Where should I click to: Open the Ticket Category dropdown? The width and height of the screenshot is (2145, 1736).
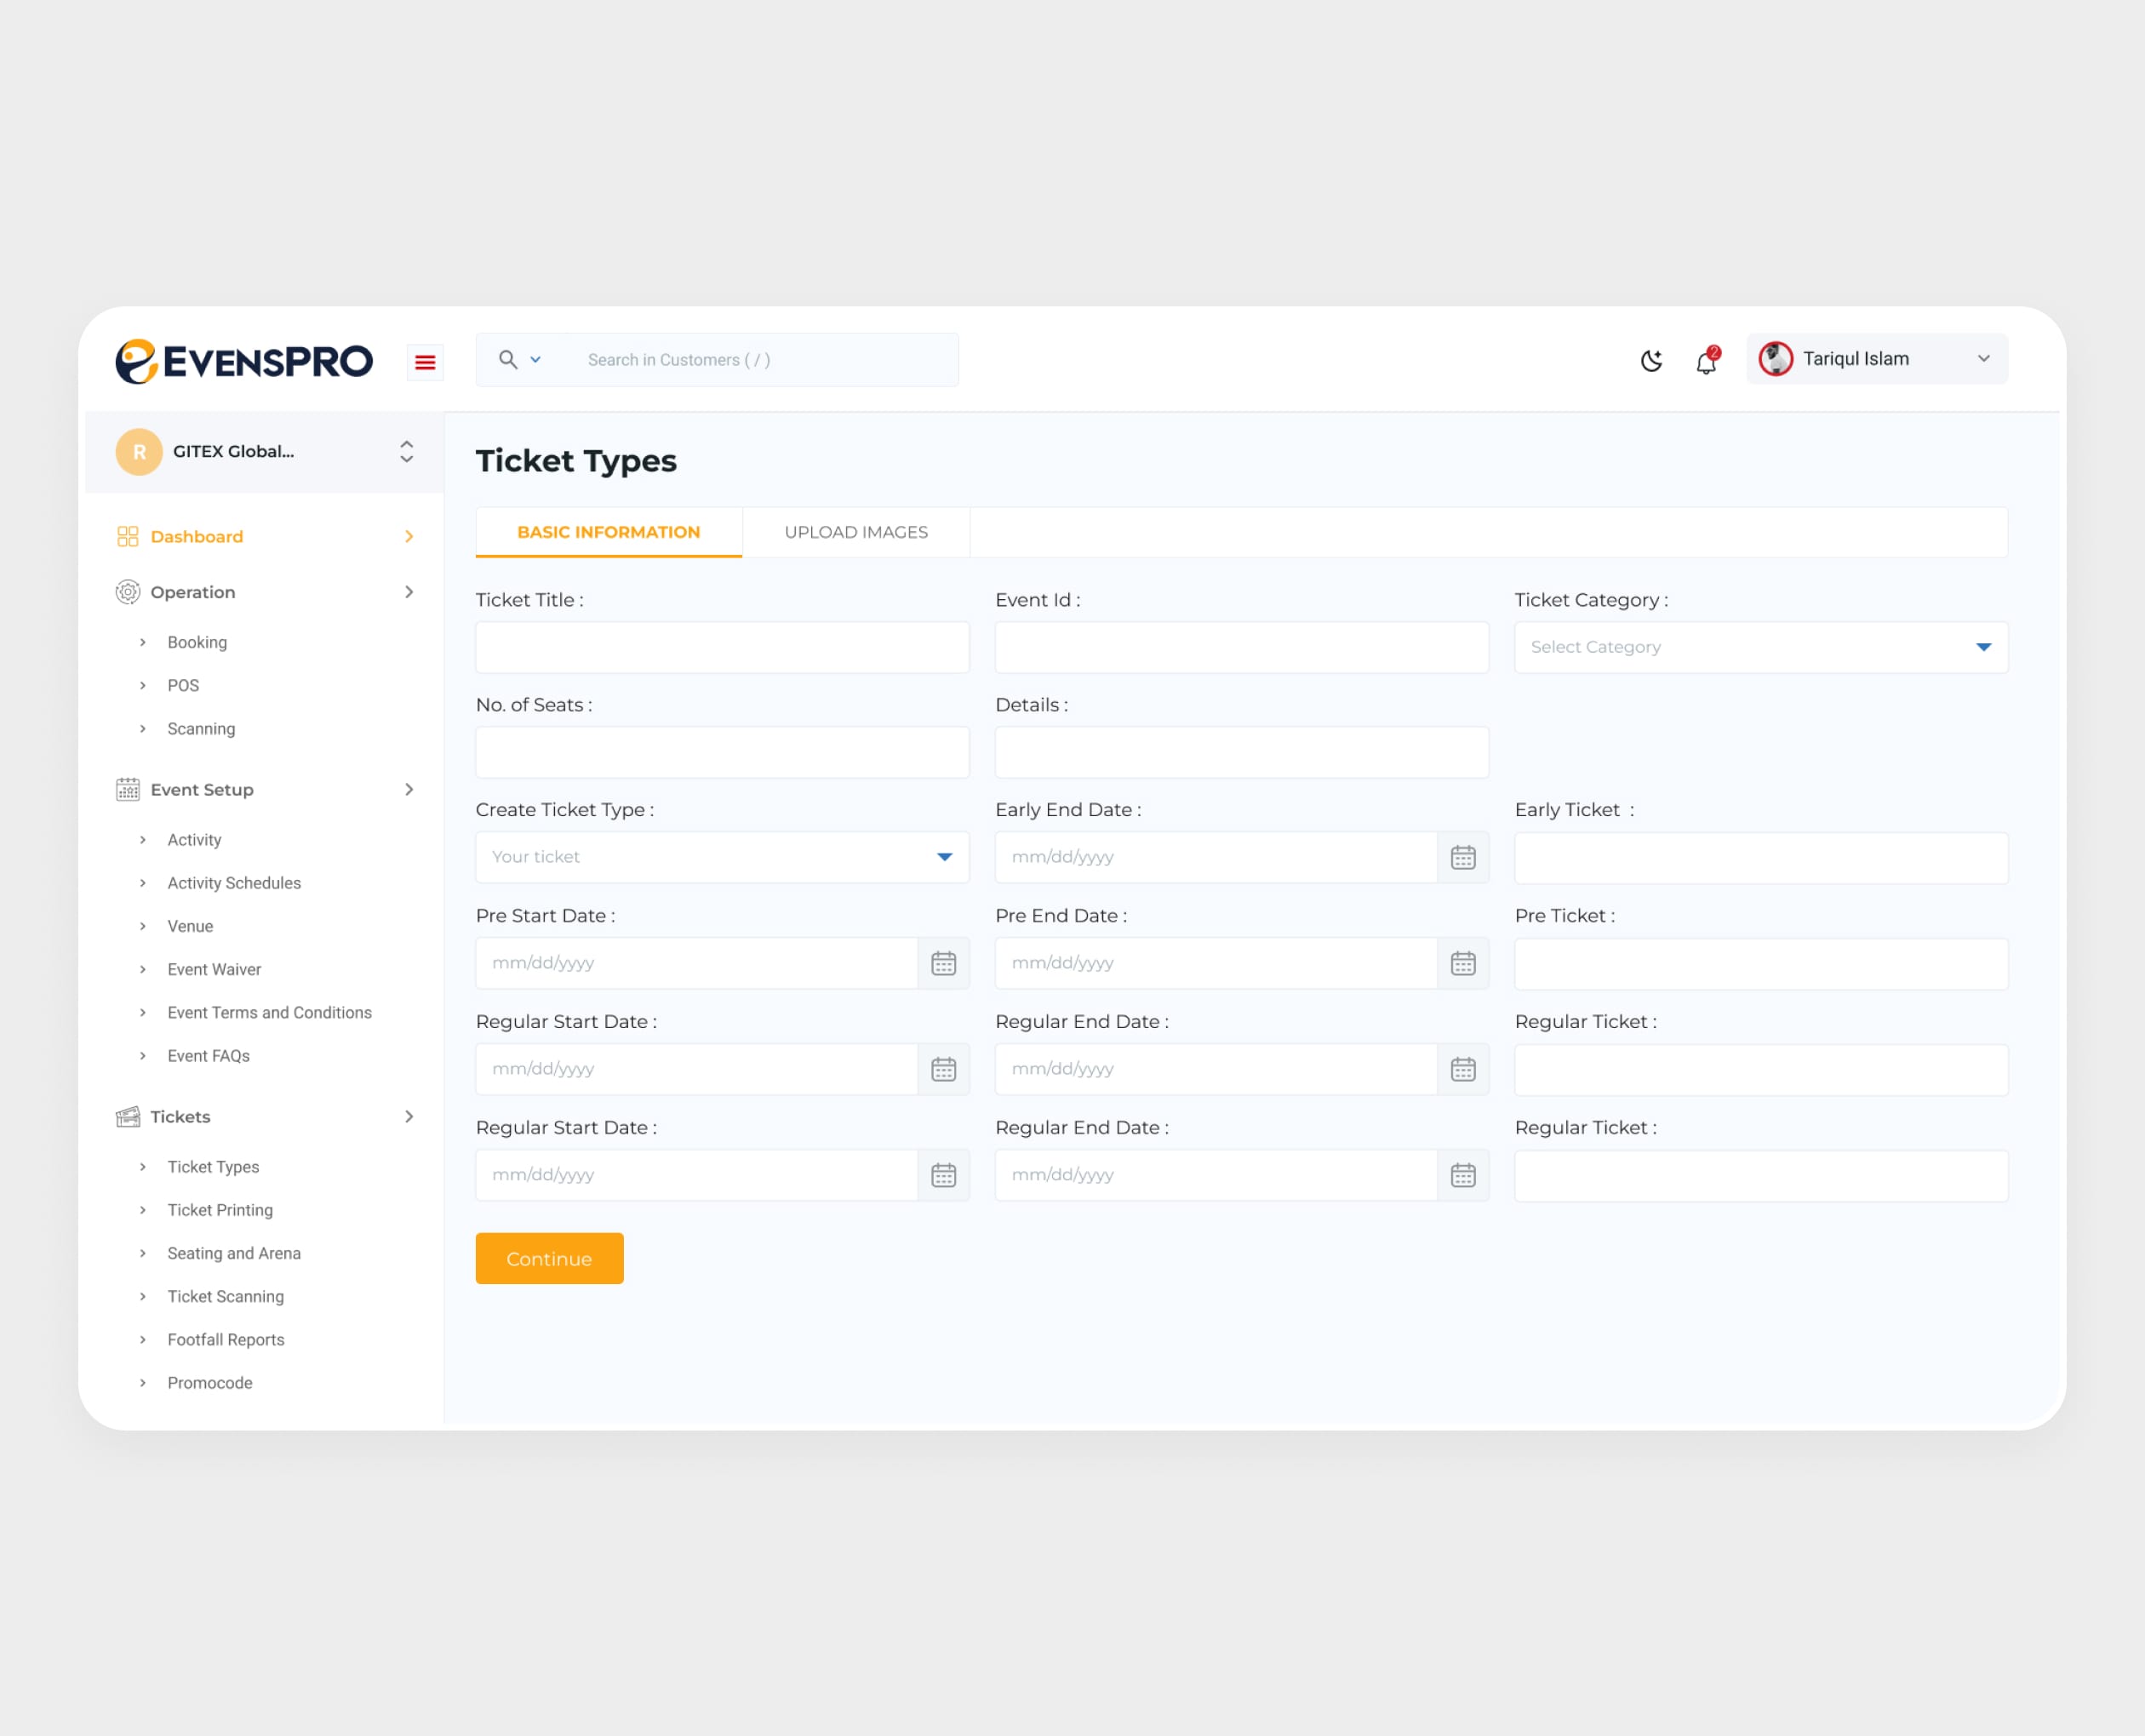coord(1760,647)
